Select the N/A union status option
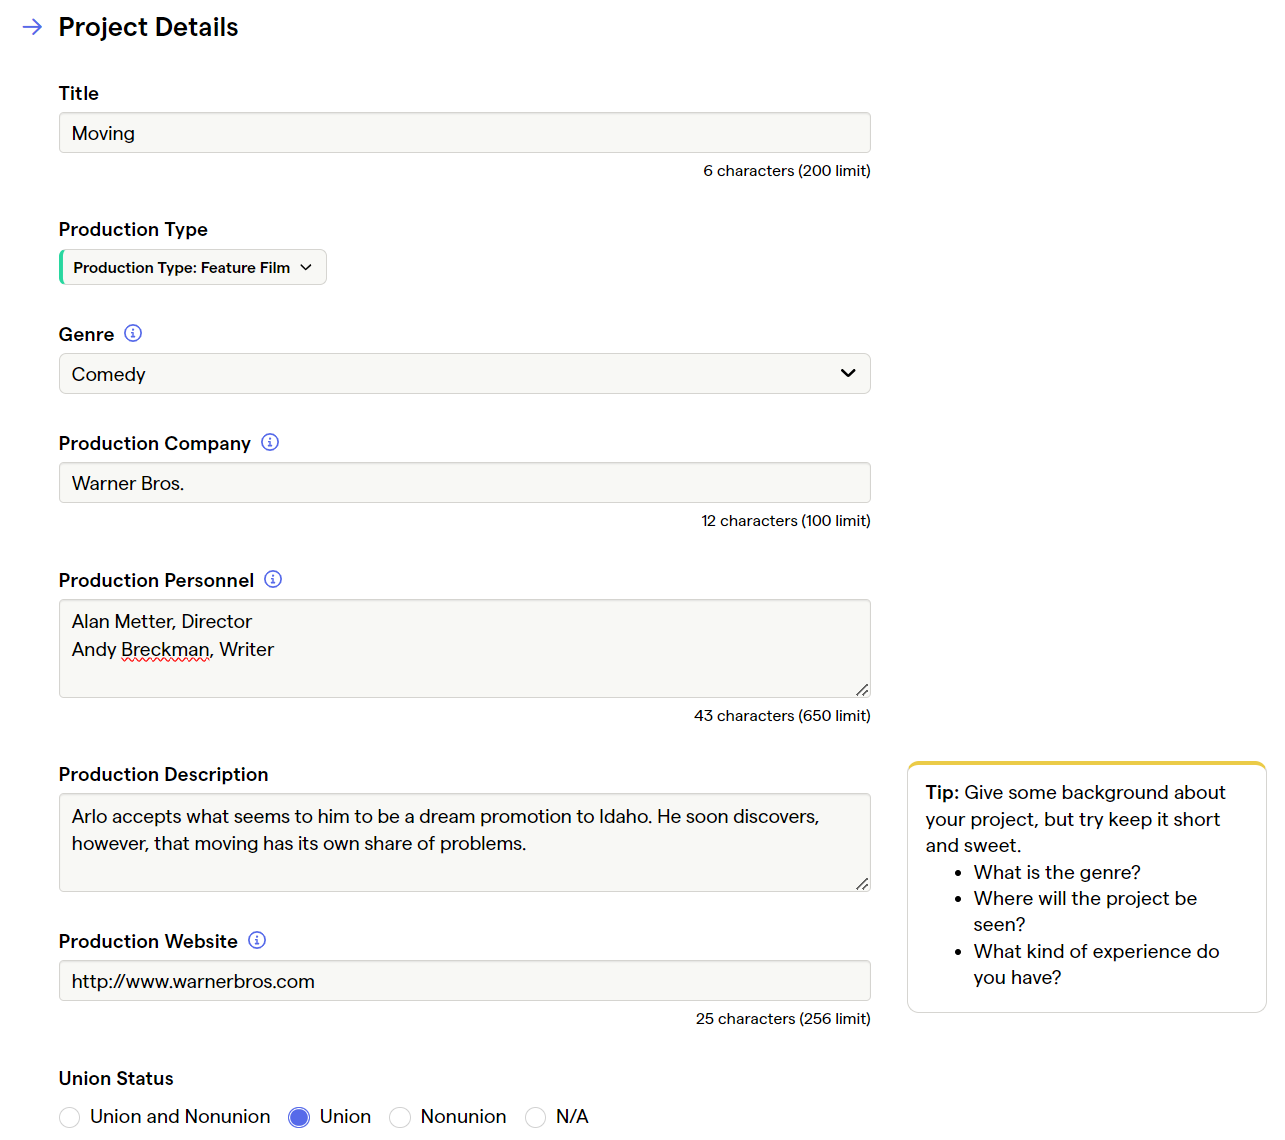 pos(536,1117)
